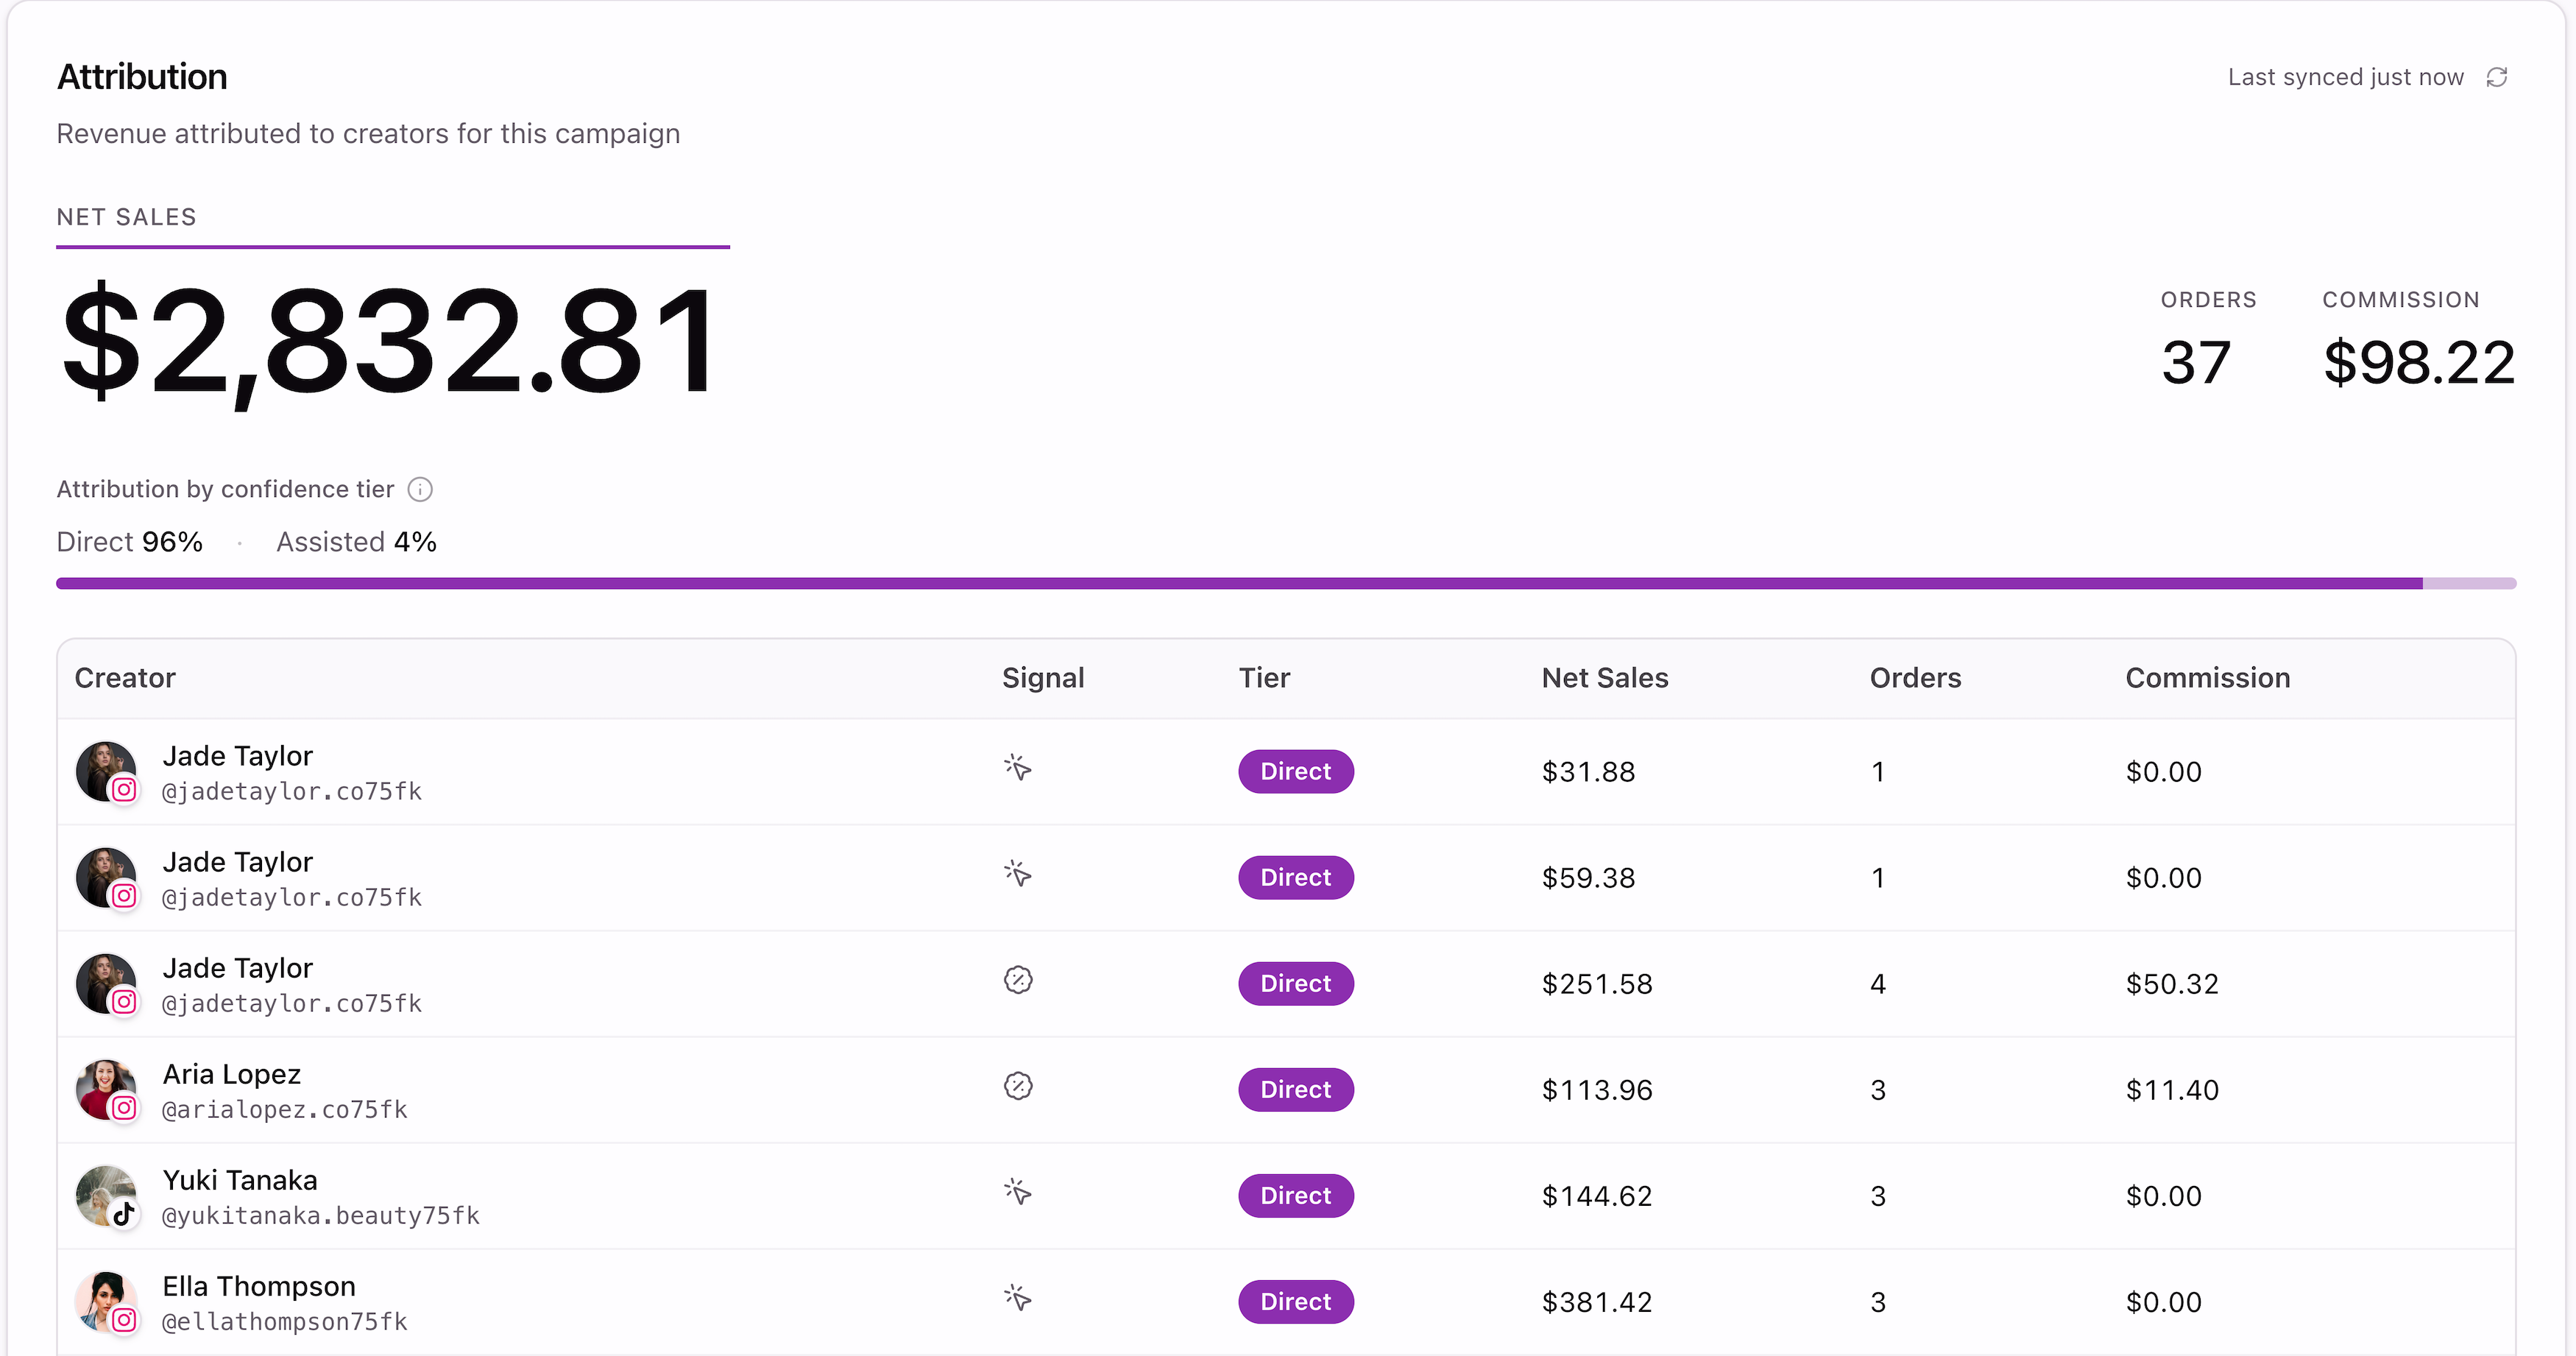Click the 'Assisted 4%' label
This screenshot has width=2576, height=1356.
pos(356,541)
